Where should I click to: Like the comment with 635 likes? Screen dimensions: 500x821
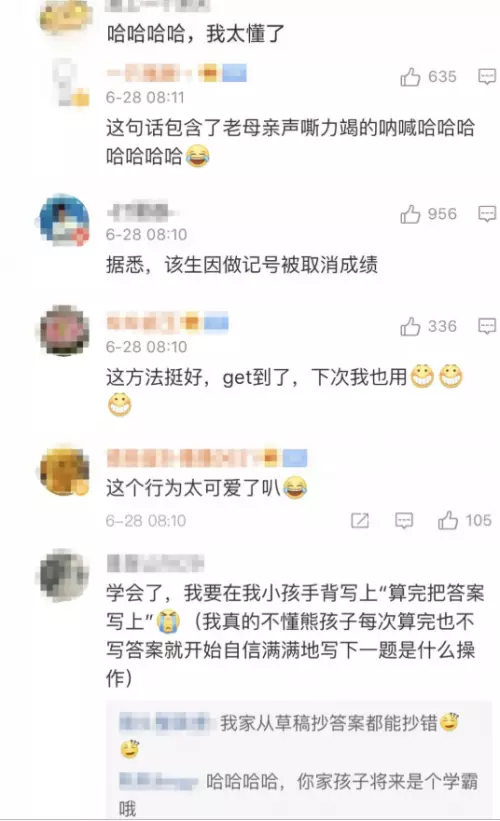pos(410,77)
